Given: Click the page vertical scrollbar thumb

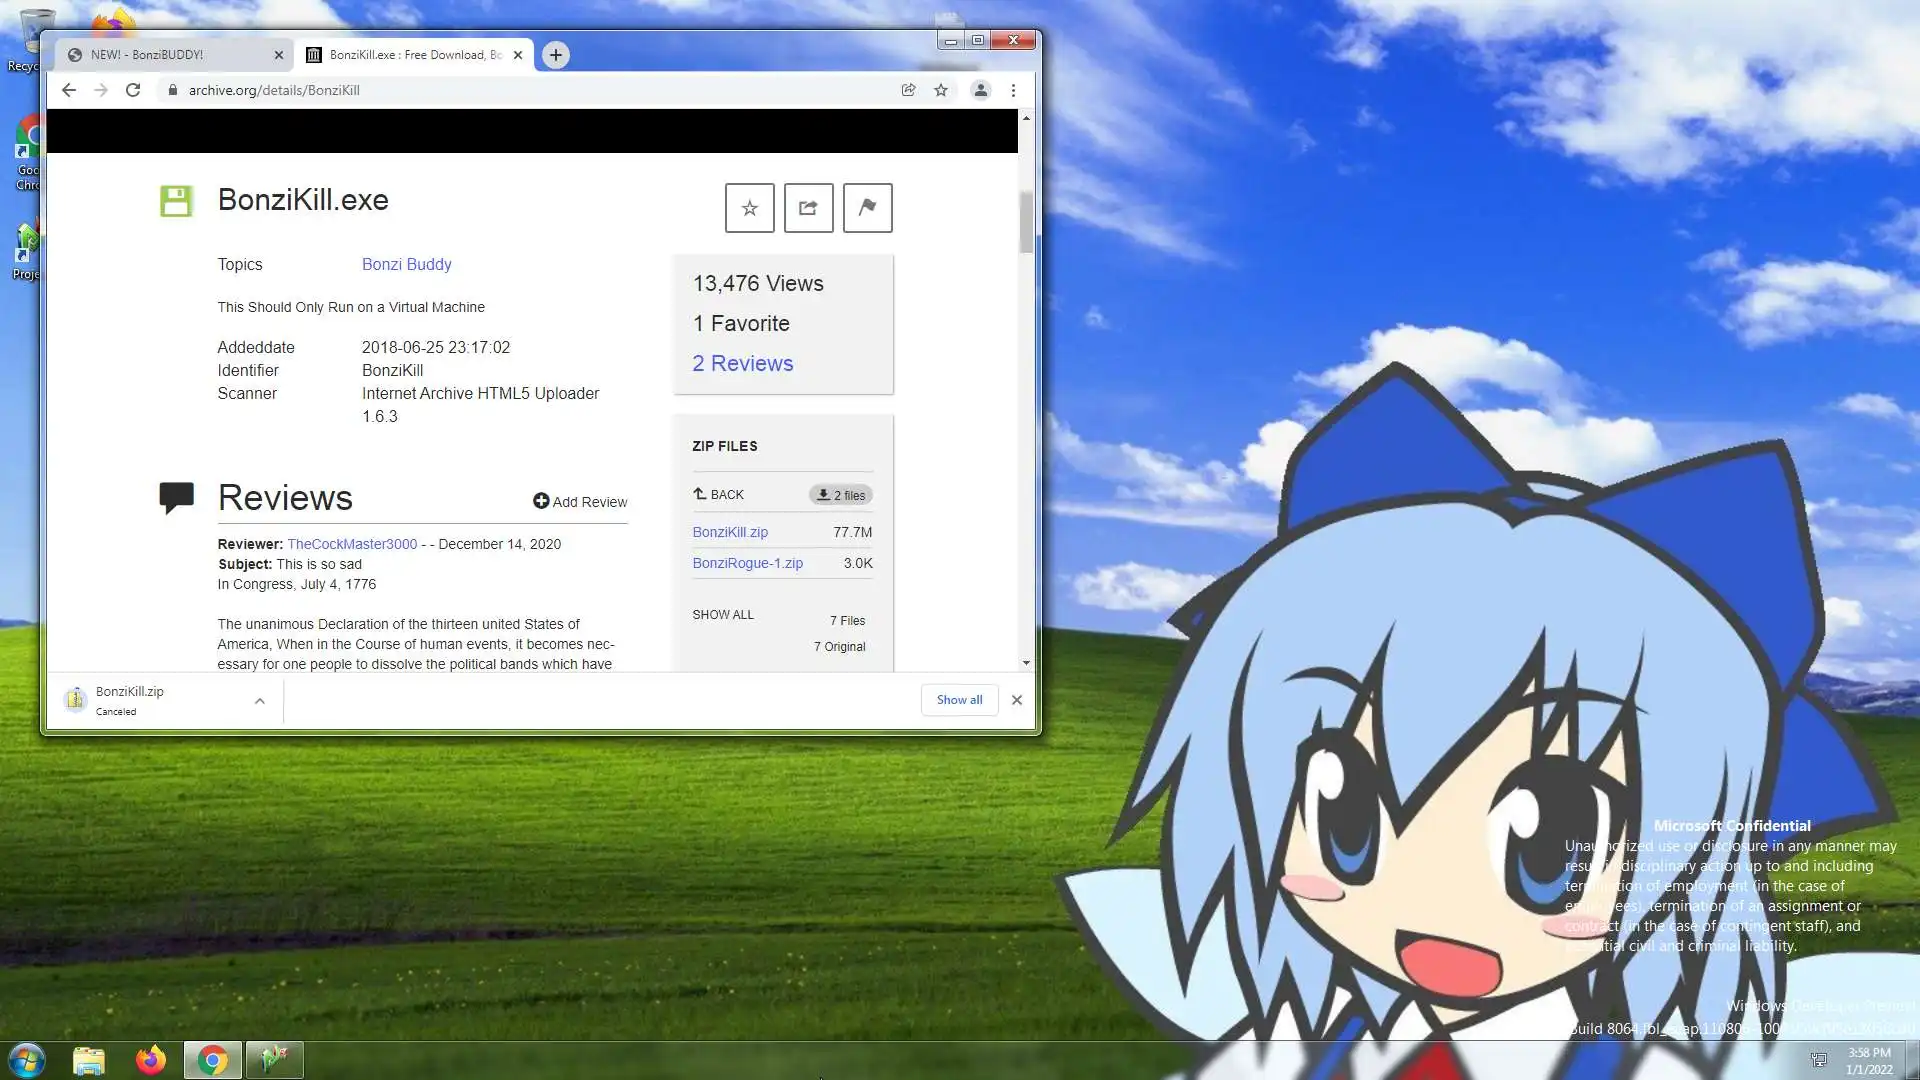Looking at the screenshot, I should pos(1026,222).
